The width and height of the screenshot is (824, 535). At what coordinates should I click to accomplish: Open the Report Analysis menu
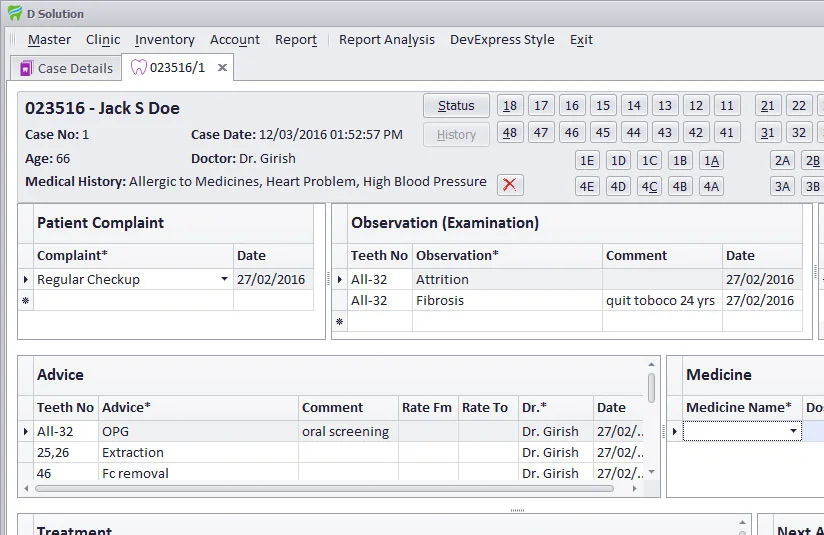coord(386,40)
